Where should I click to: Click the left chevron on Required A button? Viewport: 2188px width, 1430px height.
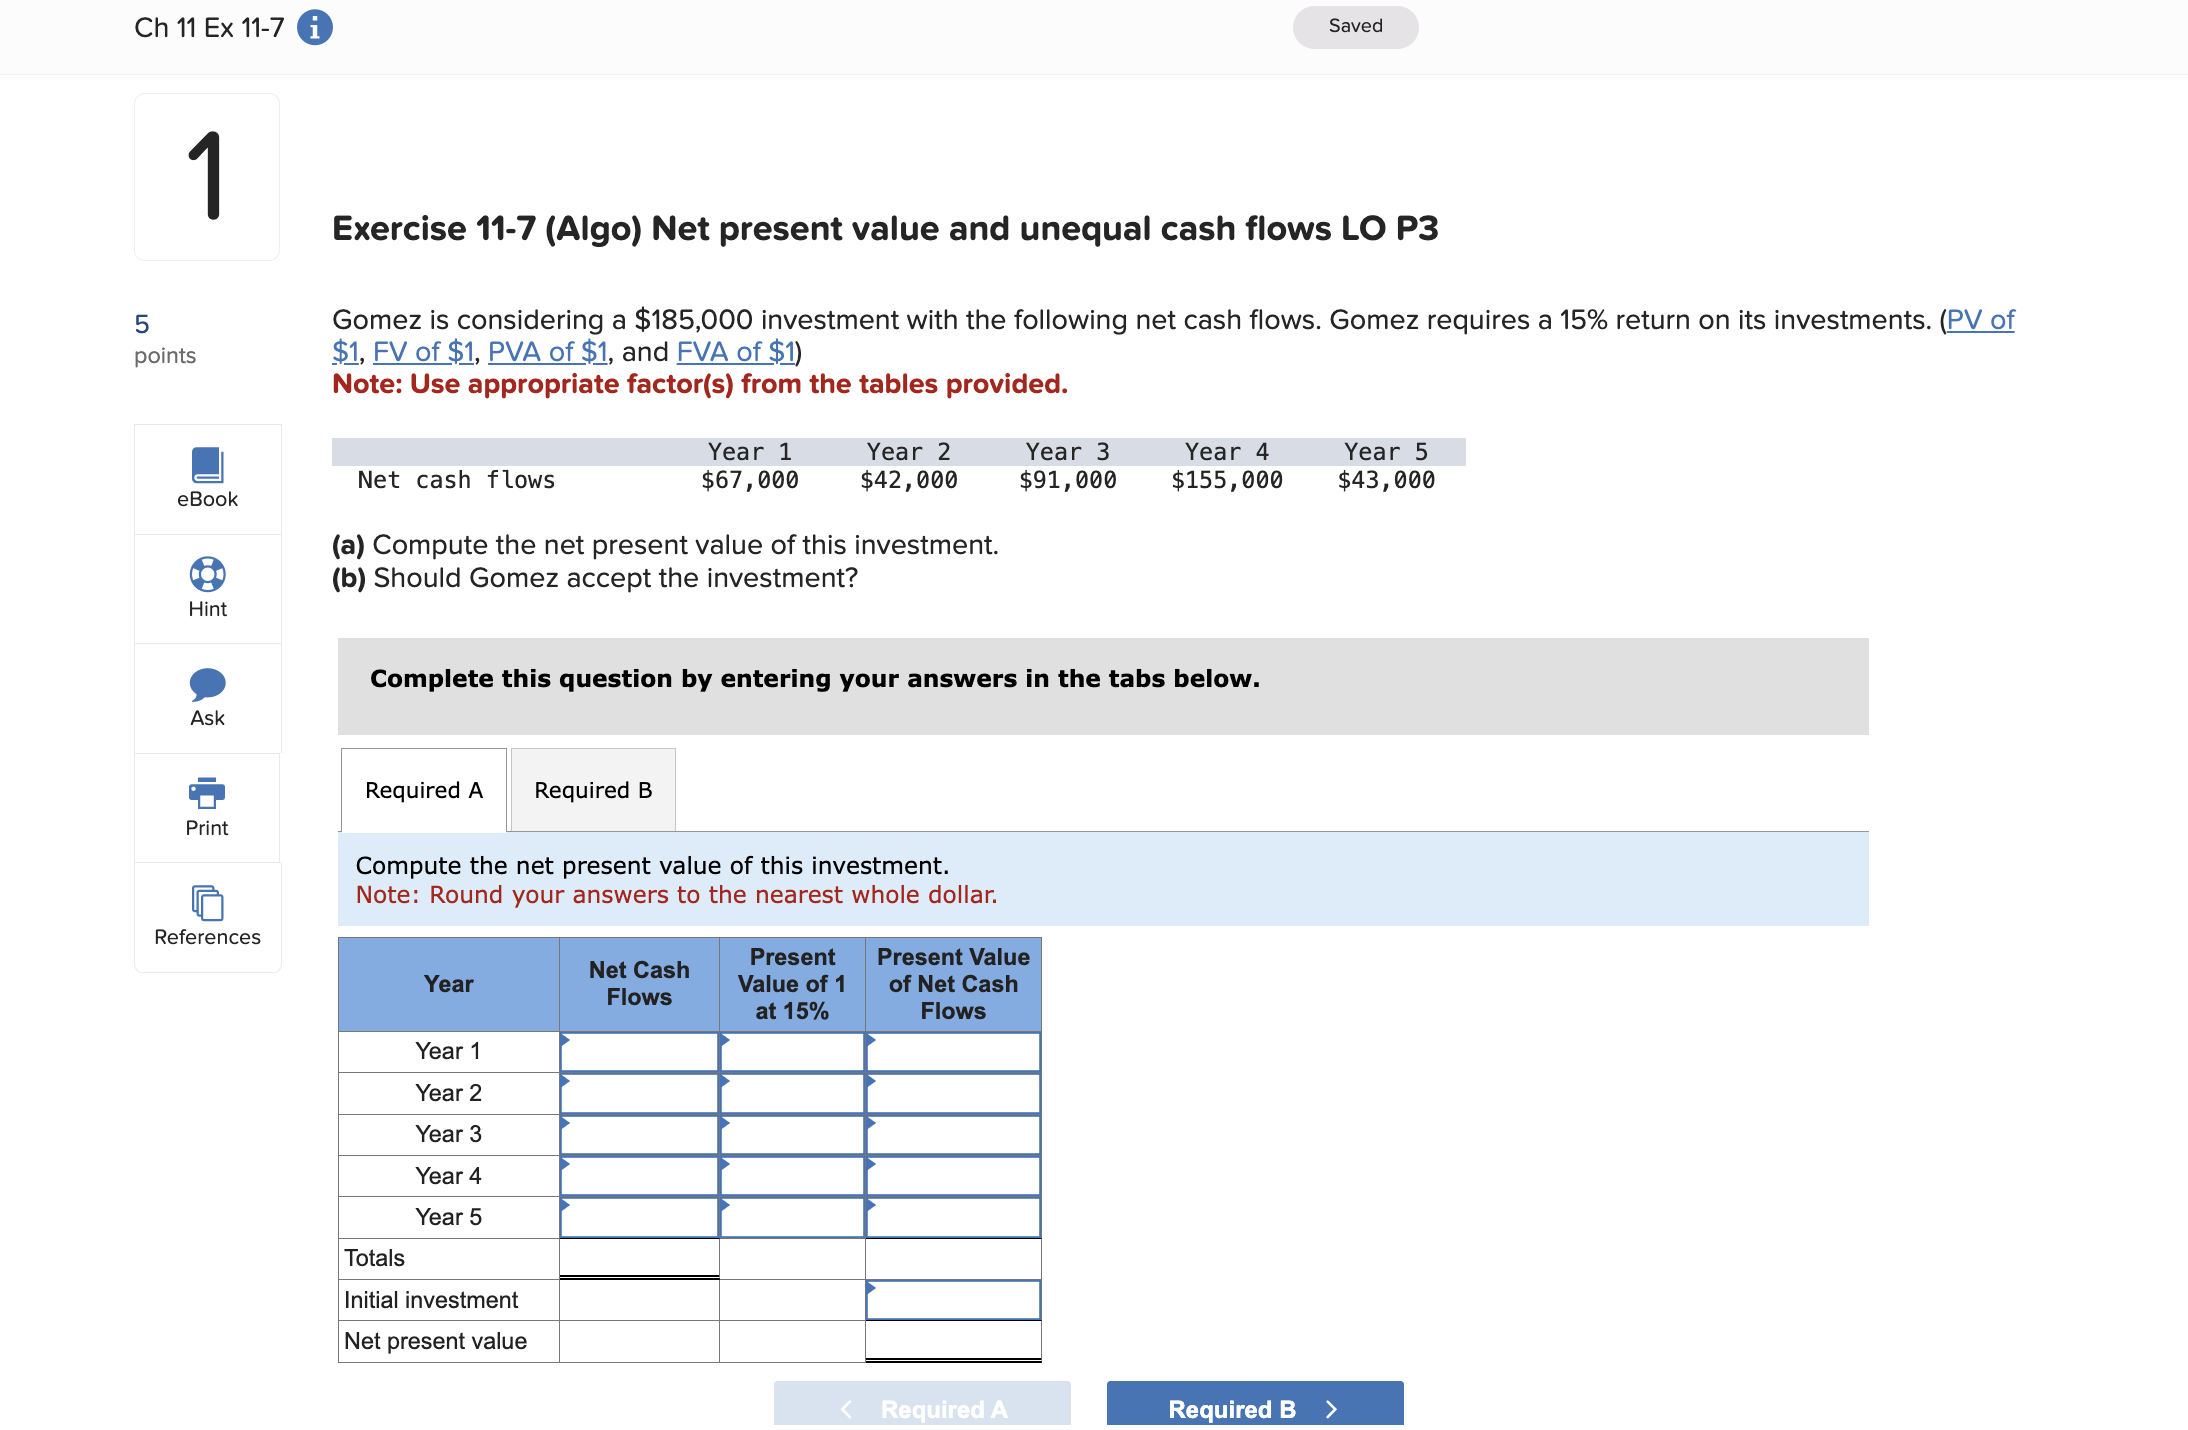pos(847,1409)
